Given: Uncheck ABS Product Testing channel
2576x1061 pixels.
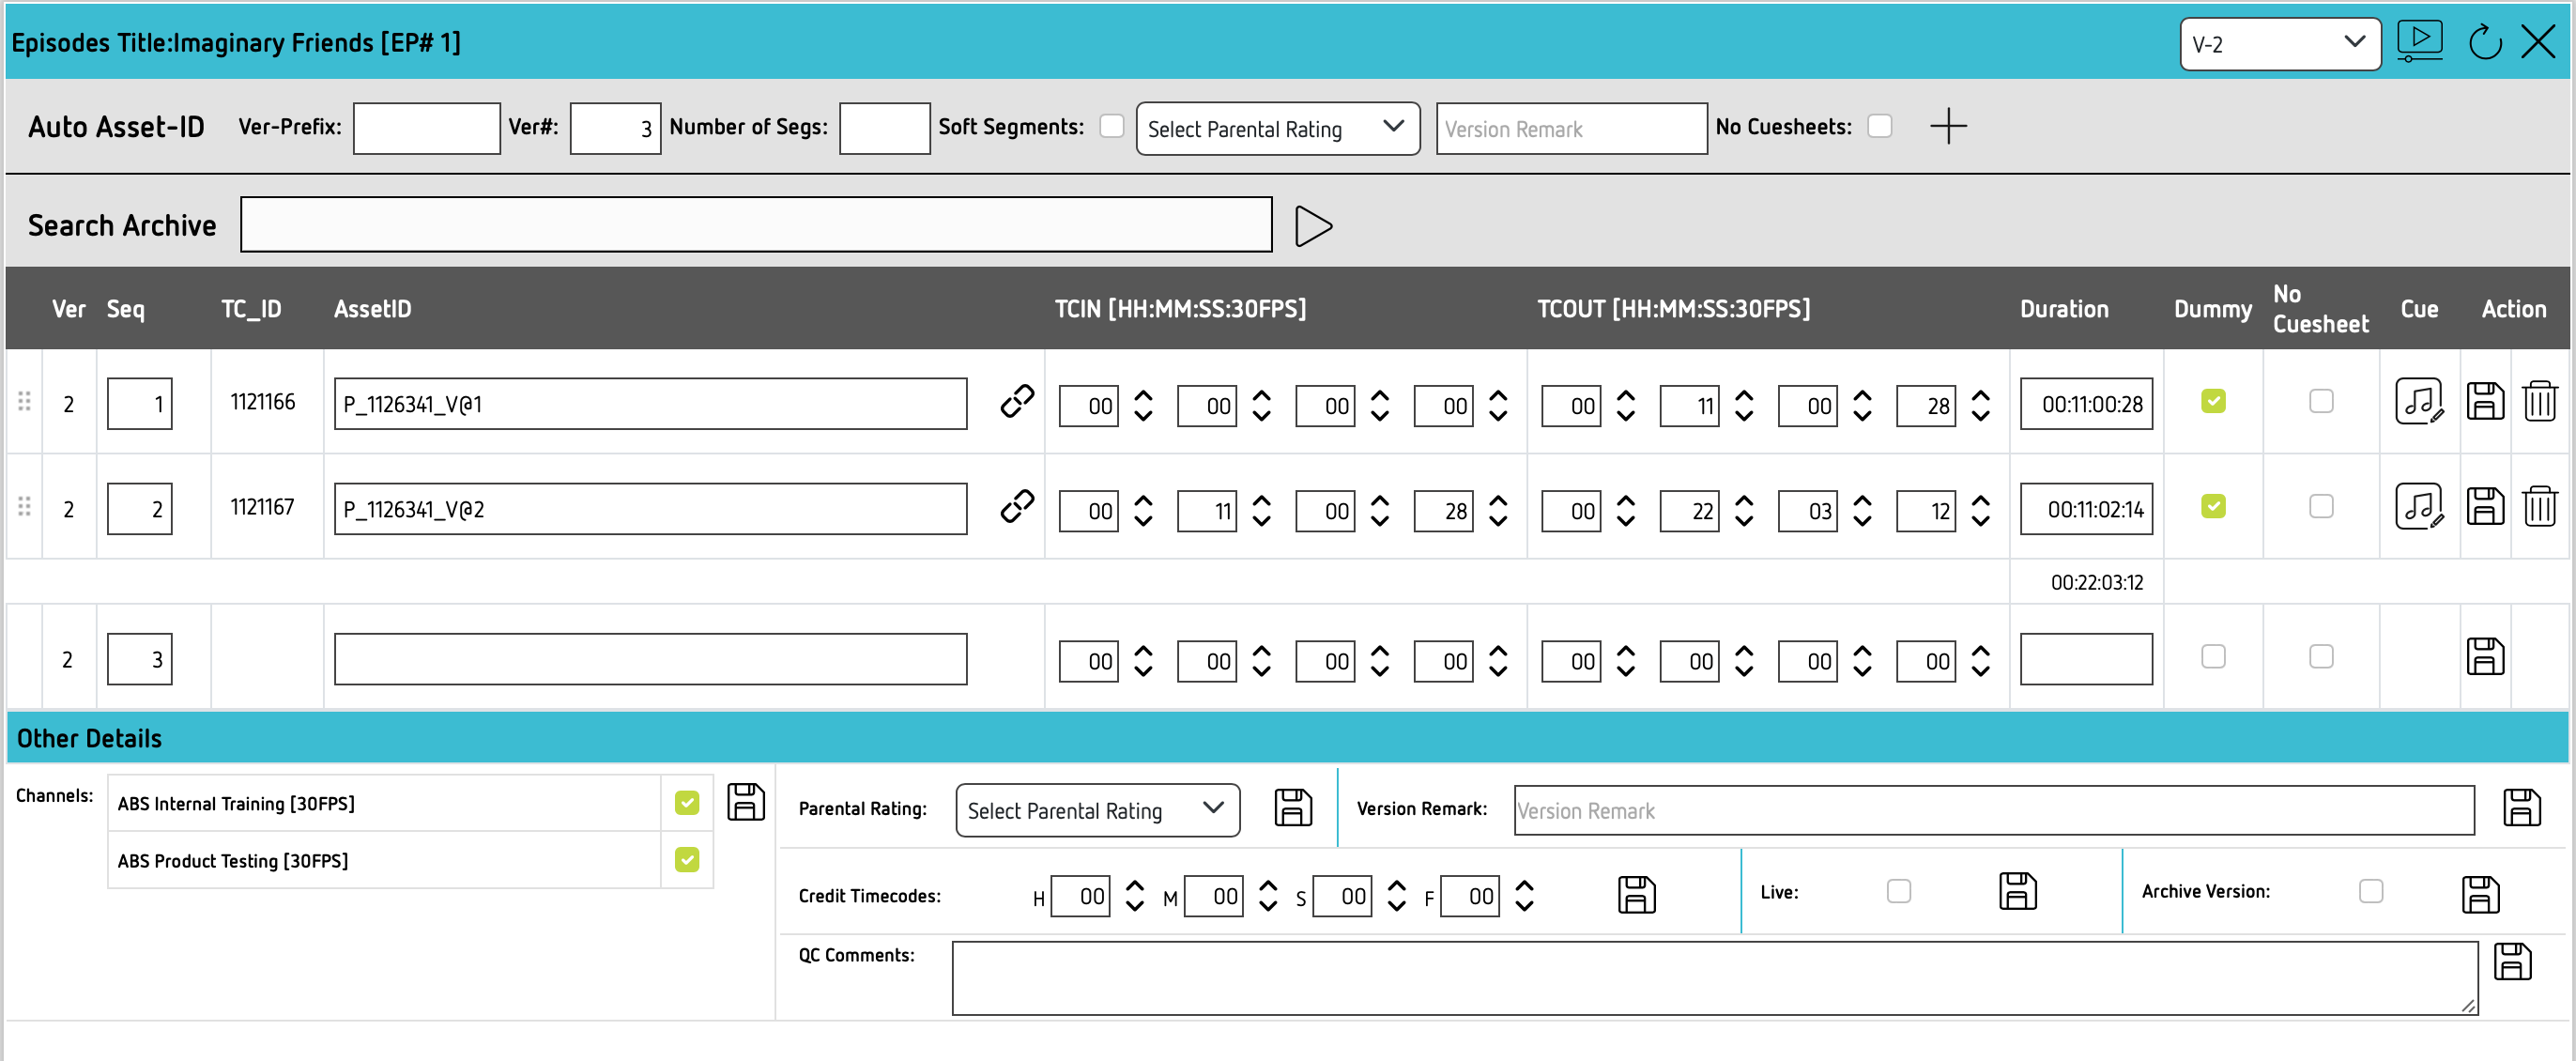Looking at the screenshot, I should [687, 860].
